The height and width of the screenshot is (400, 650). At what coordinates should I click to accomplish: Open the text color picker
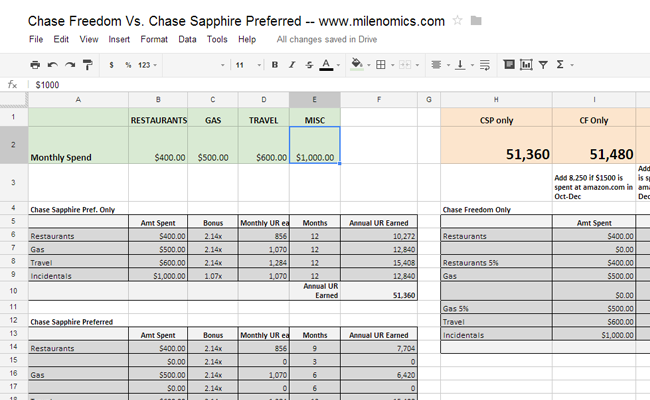(x=326, y=65)
